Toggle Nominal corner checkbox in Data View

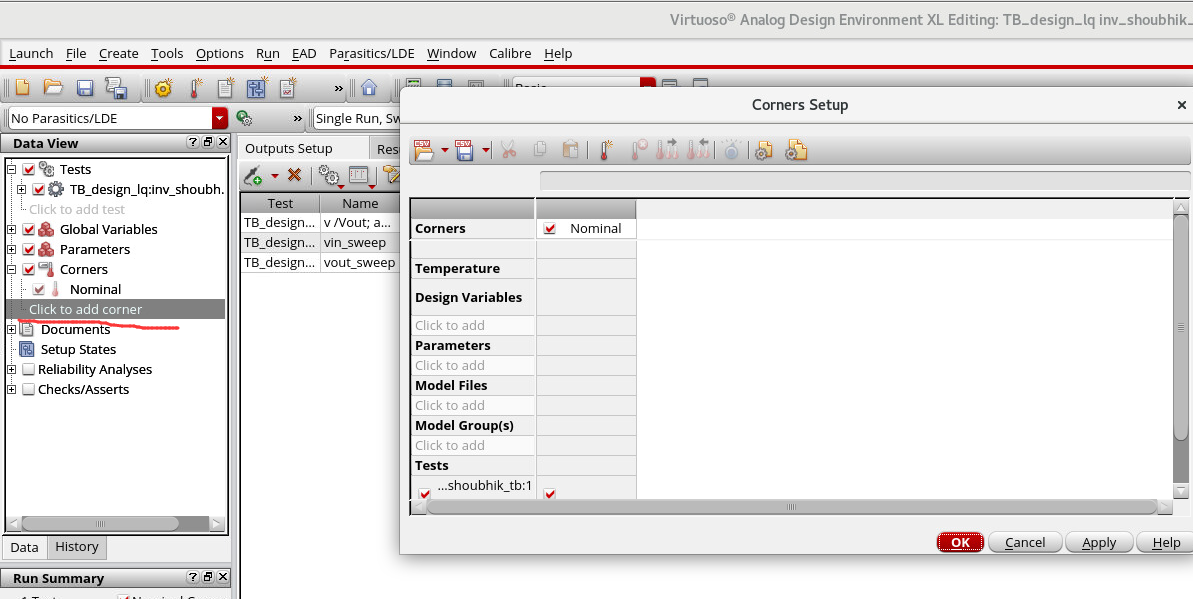click(x=39, y=289)
